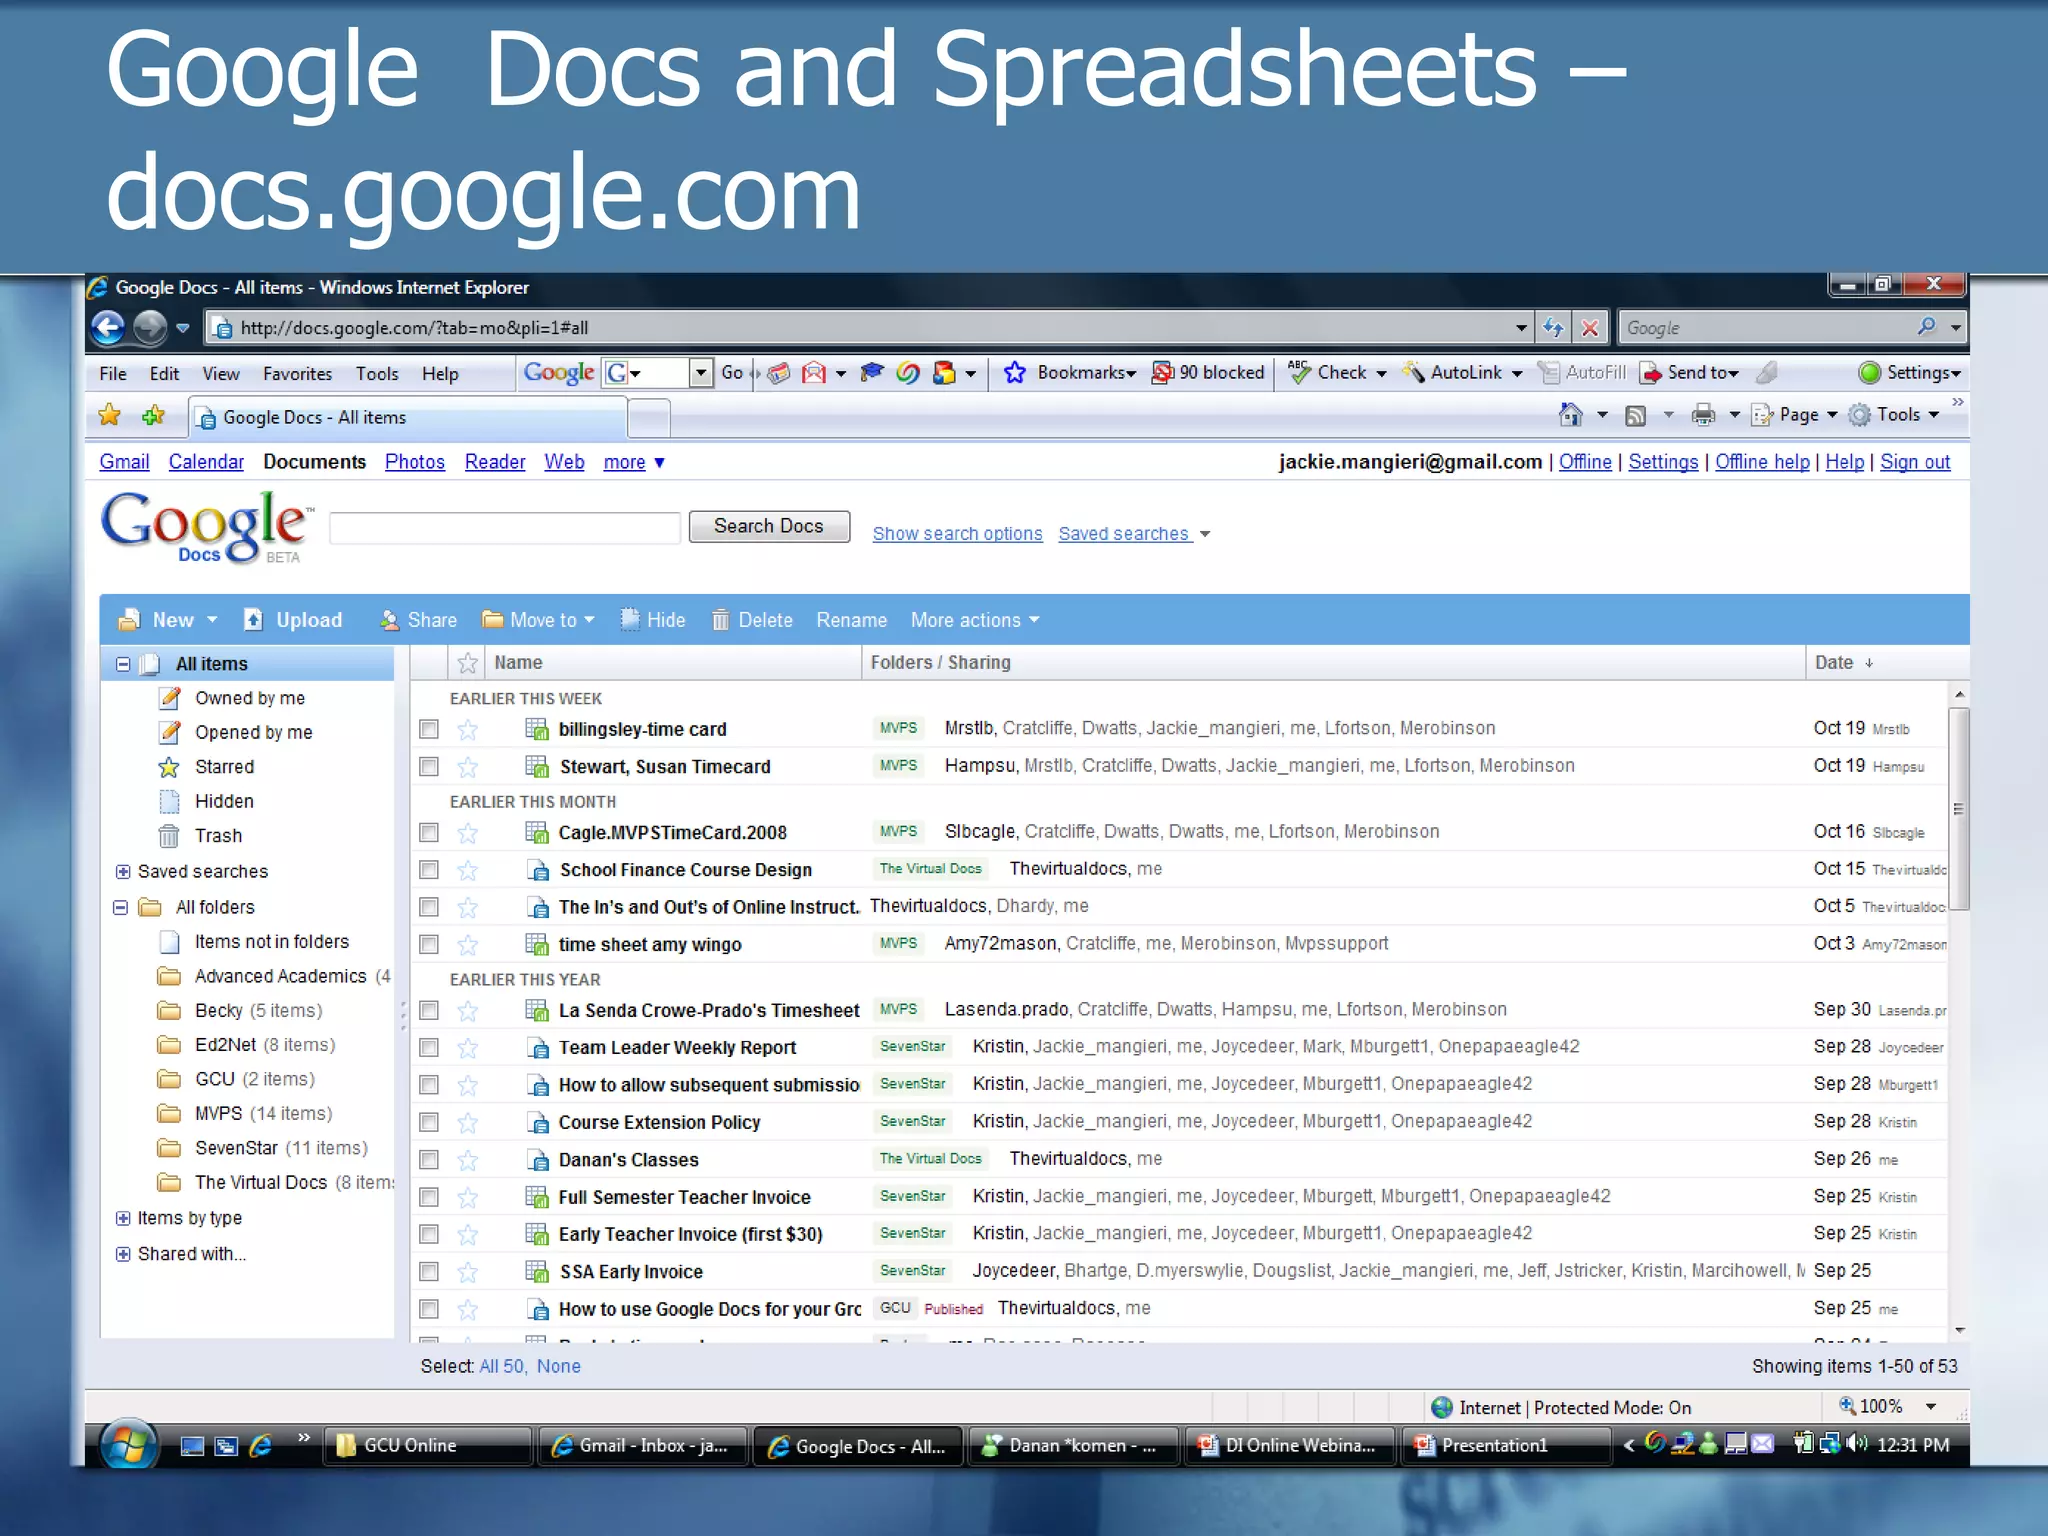Click the 90 blocked popup blocker button
The height and width of the screenshot is (1536, 2048).
point(1208,373)
